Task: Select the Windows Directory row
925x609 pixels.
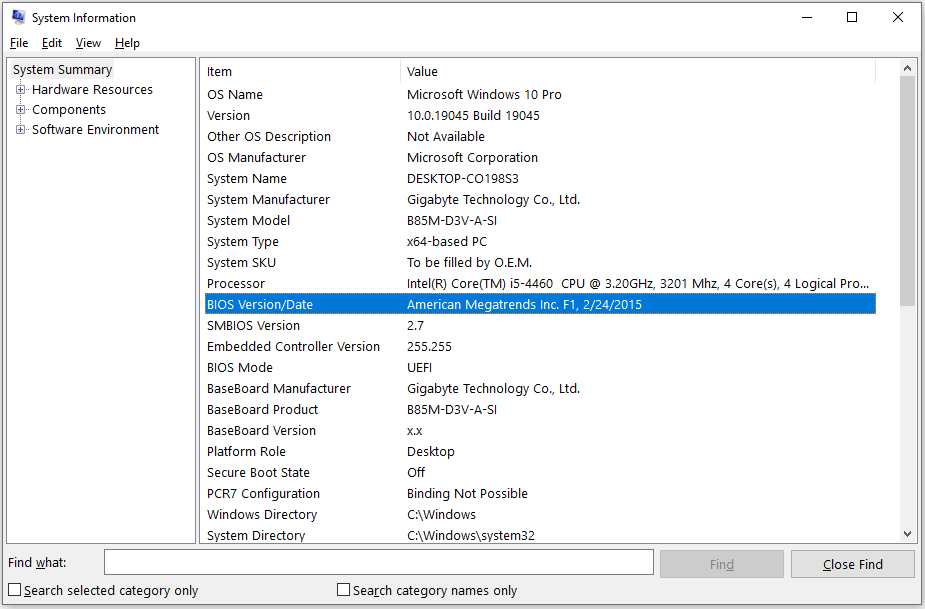Action: (540, 515)
